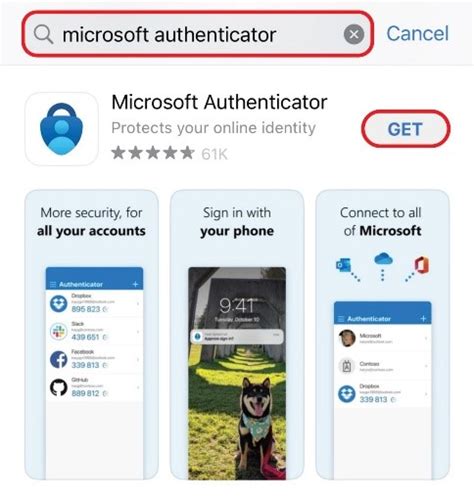The image size is (474, 499).
Task: Open the Microsoft Authenticator app title
Action: tap(219, 102)
